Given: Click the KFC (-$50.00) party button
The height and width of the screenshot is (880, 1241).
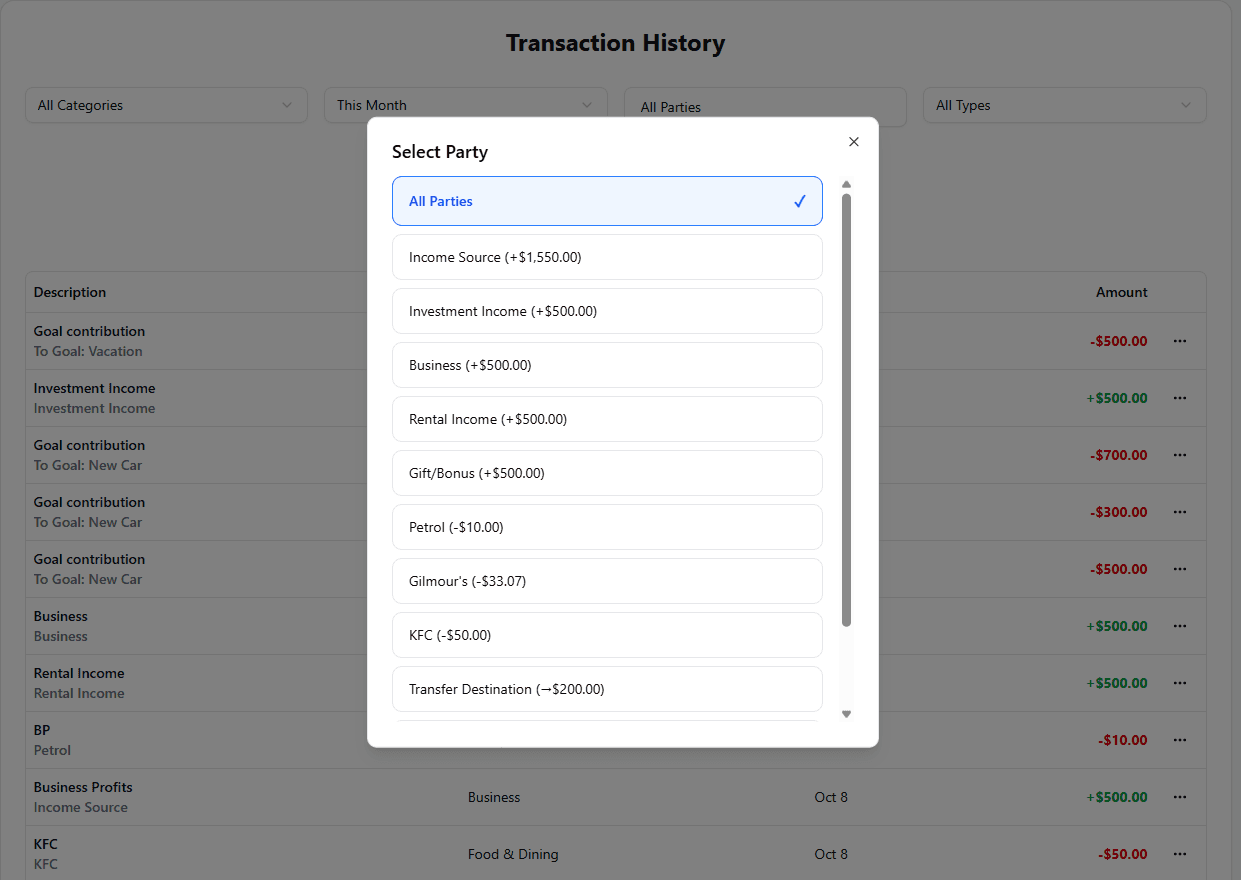Looking at the screenshot, I should pyautogui.click(x=607, y=635).
